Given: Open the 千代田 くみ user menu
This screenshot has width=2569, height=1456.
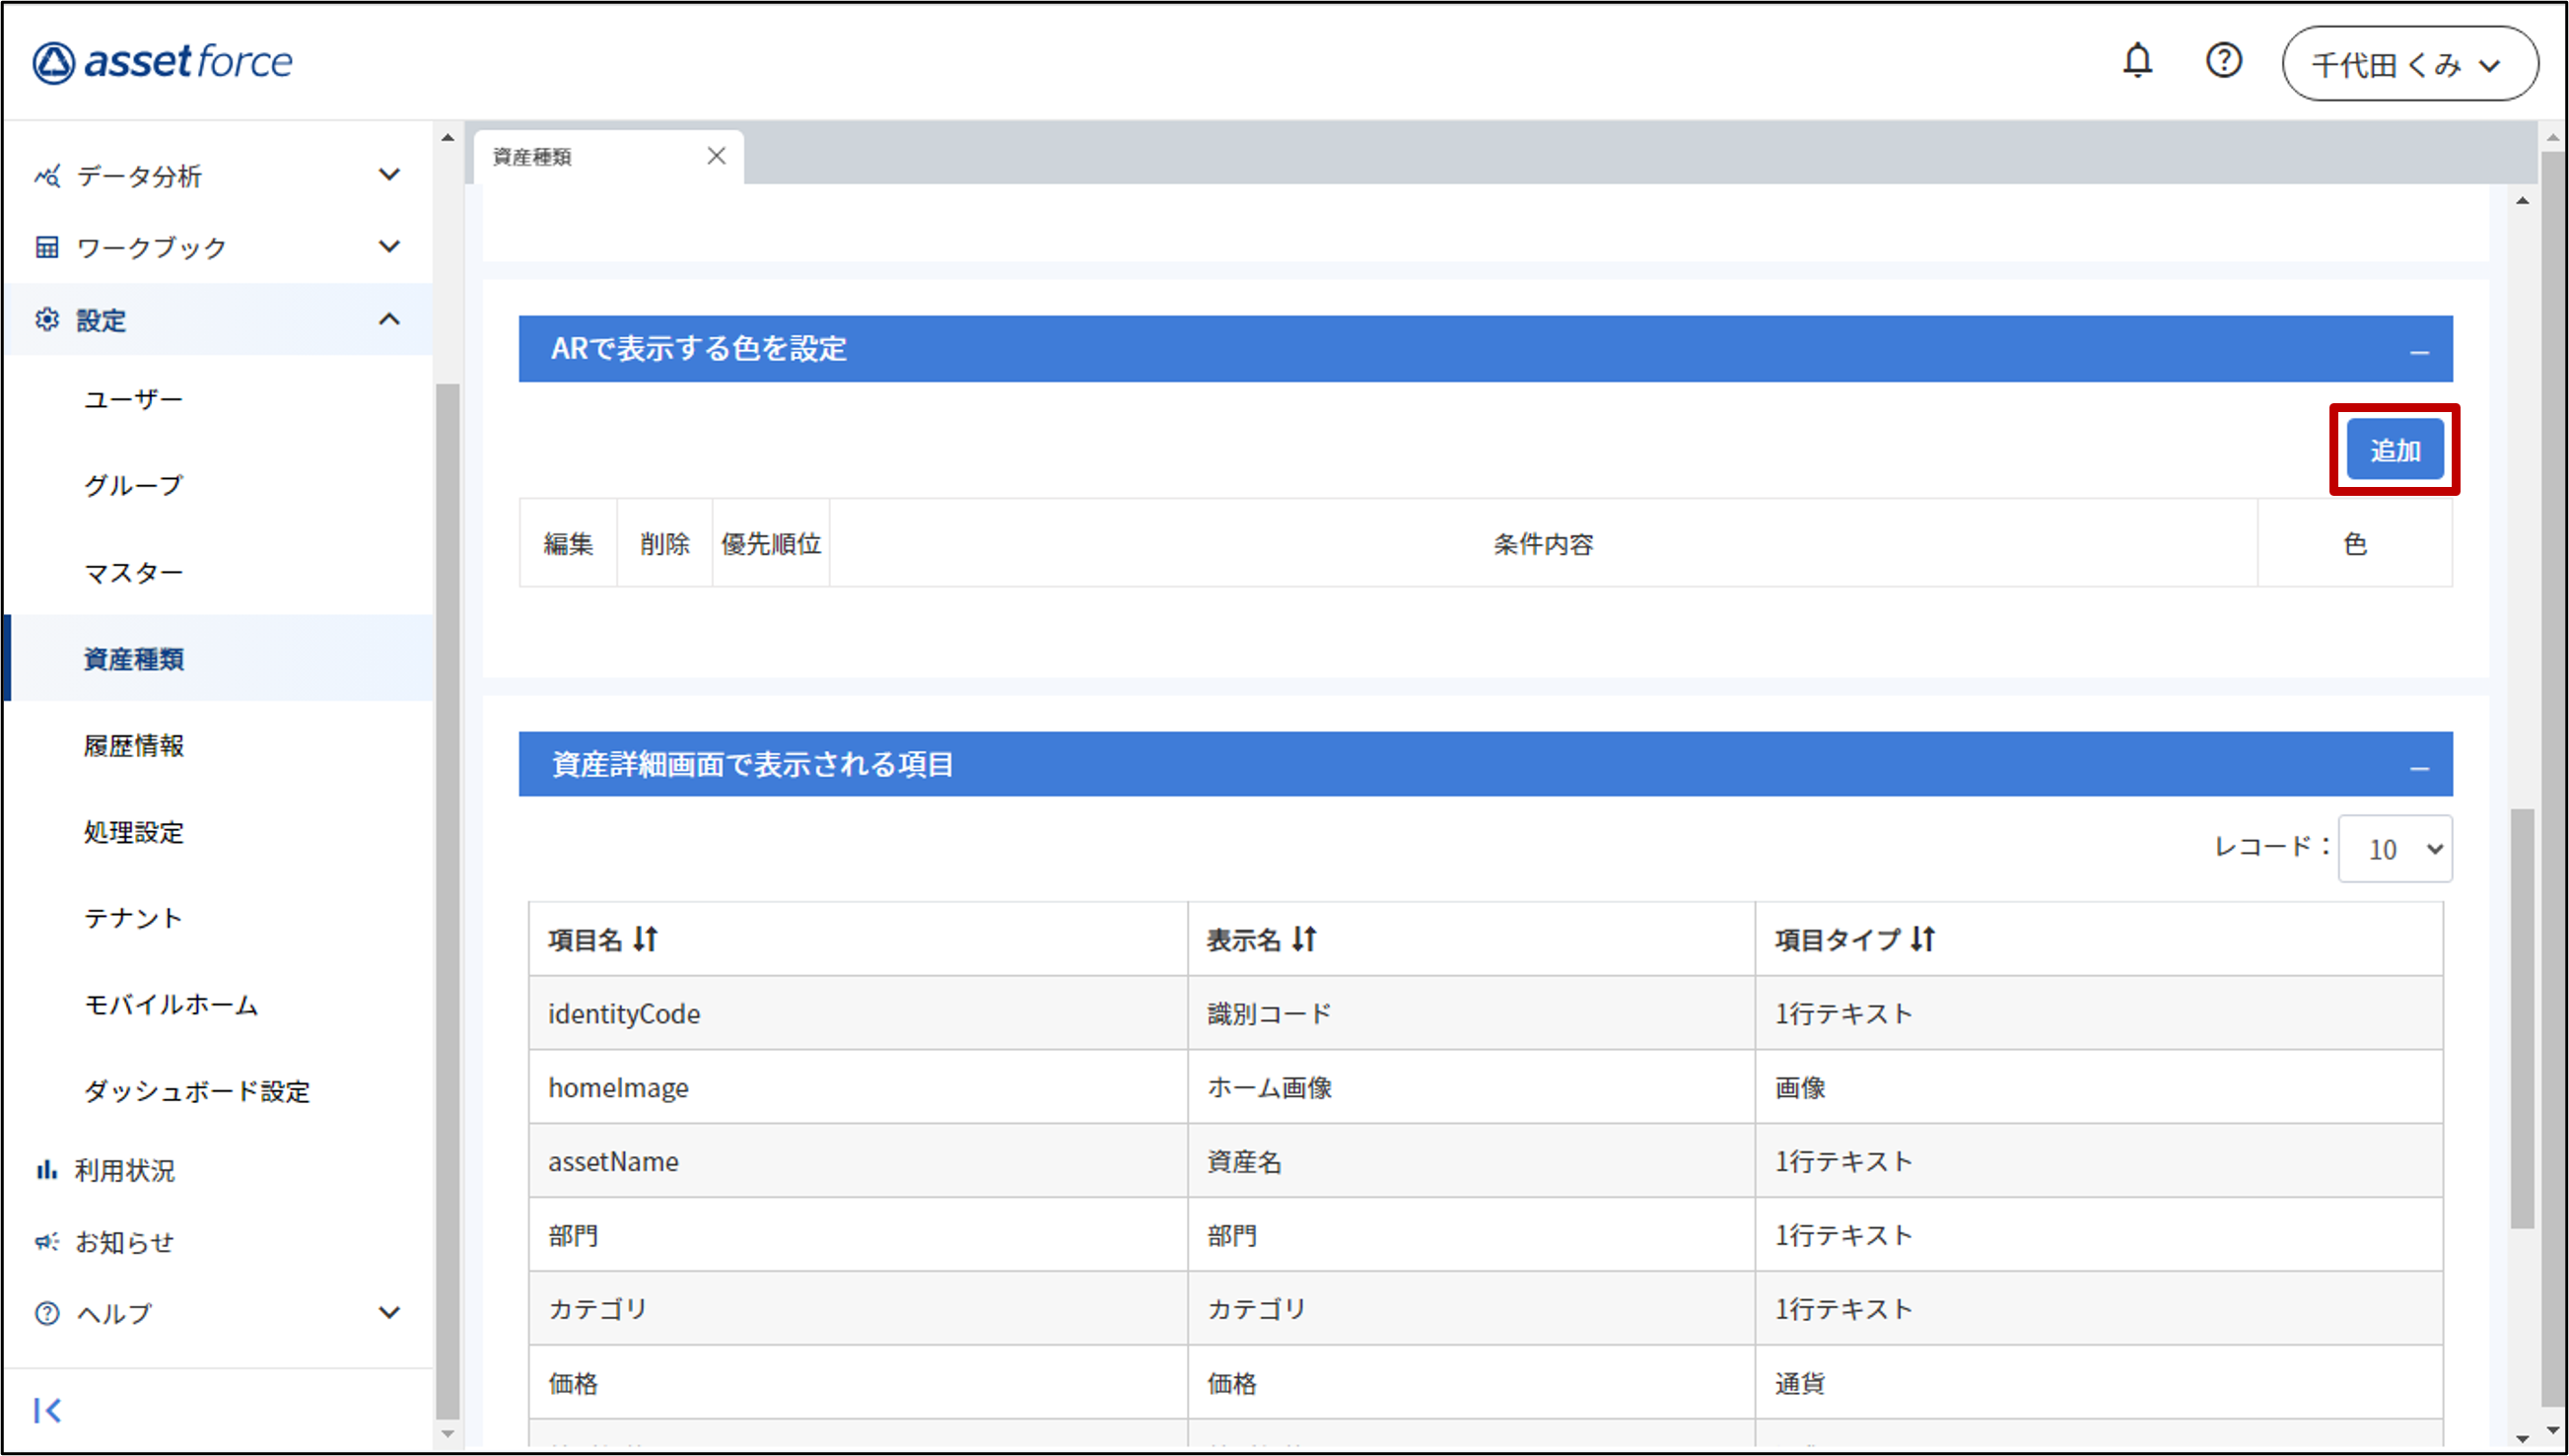Looking at the screenshot, I should click(x=2408, y=65).
